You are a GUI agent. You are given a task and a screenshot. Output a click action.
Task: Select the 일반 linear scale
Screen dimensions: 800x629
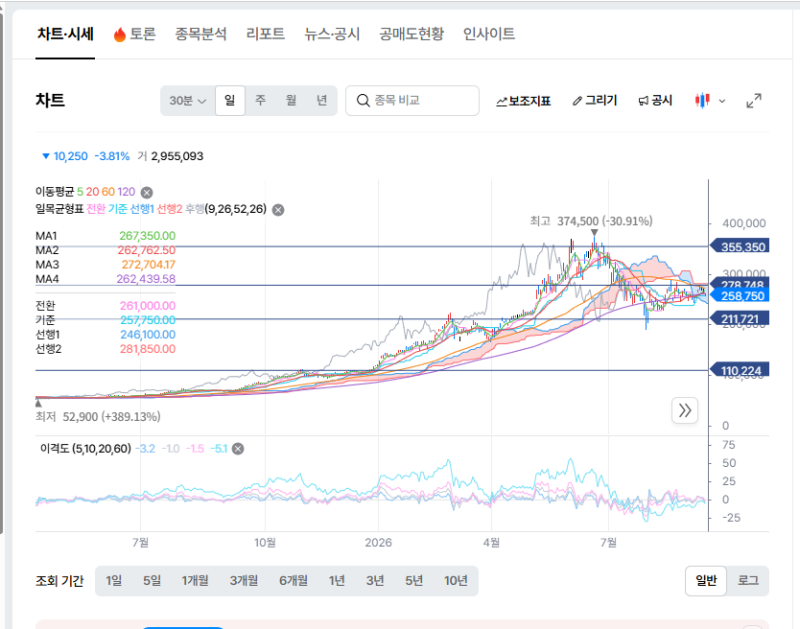point(706,581)
